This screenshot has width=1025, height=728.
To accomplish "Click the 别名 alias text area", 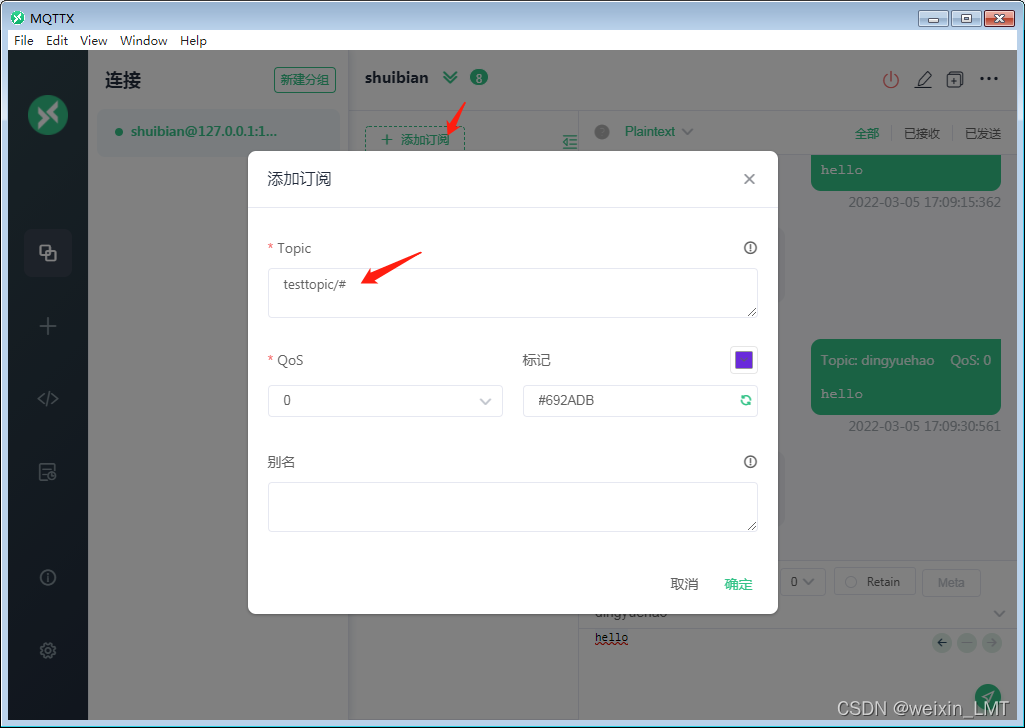I will pyautogui.click(x=512, y=507).
